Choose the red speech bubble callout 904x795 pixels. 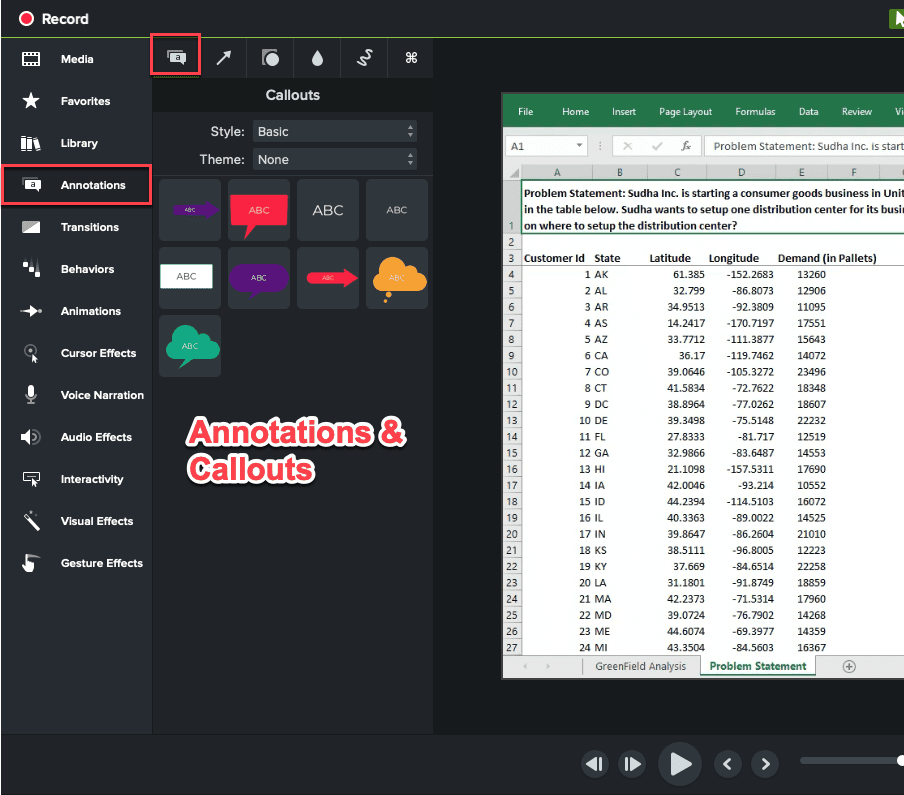[x=259, y=210]
